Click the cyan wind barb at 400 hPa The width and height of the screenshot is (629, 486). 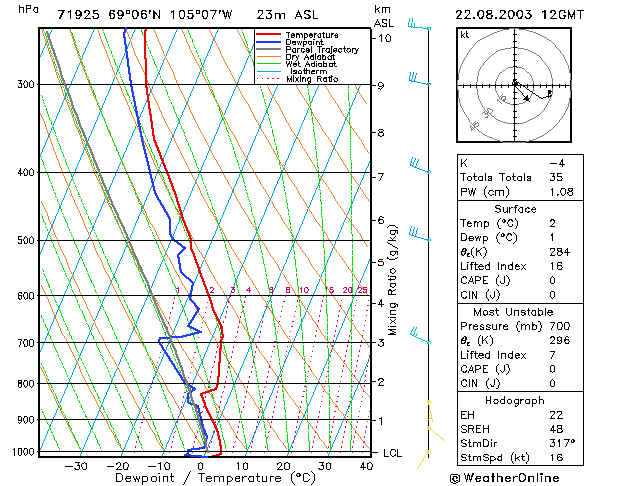420,165
